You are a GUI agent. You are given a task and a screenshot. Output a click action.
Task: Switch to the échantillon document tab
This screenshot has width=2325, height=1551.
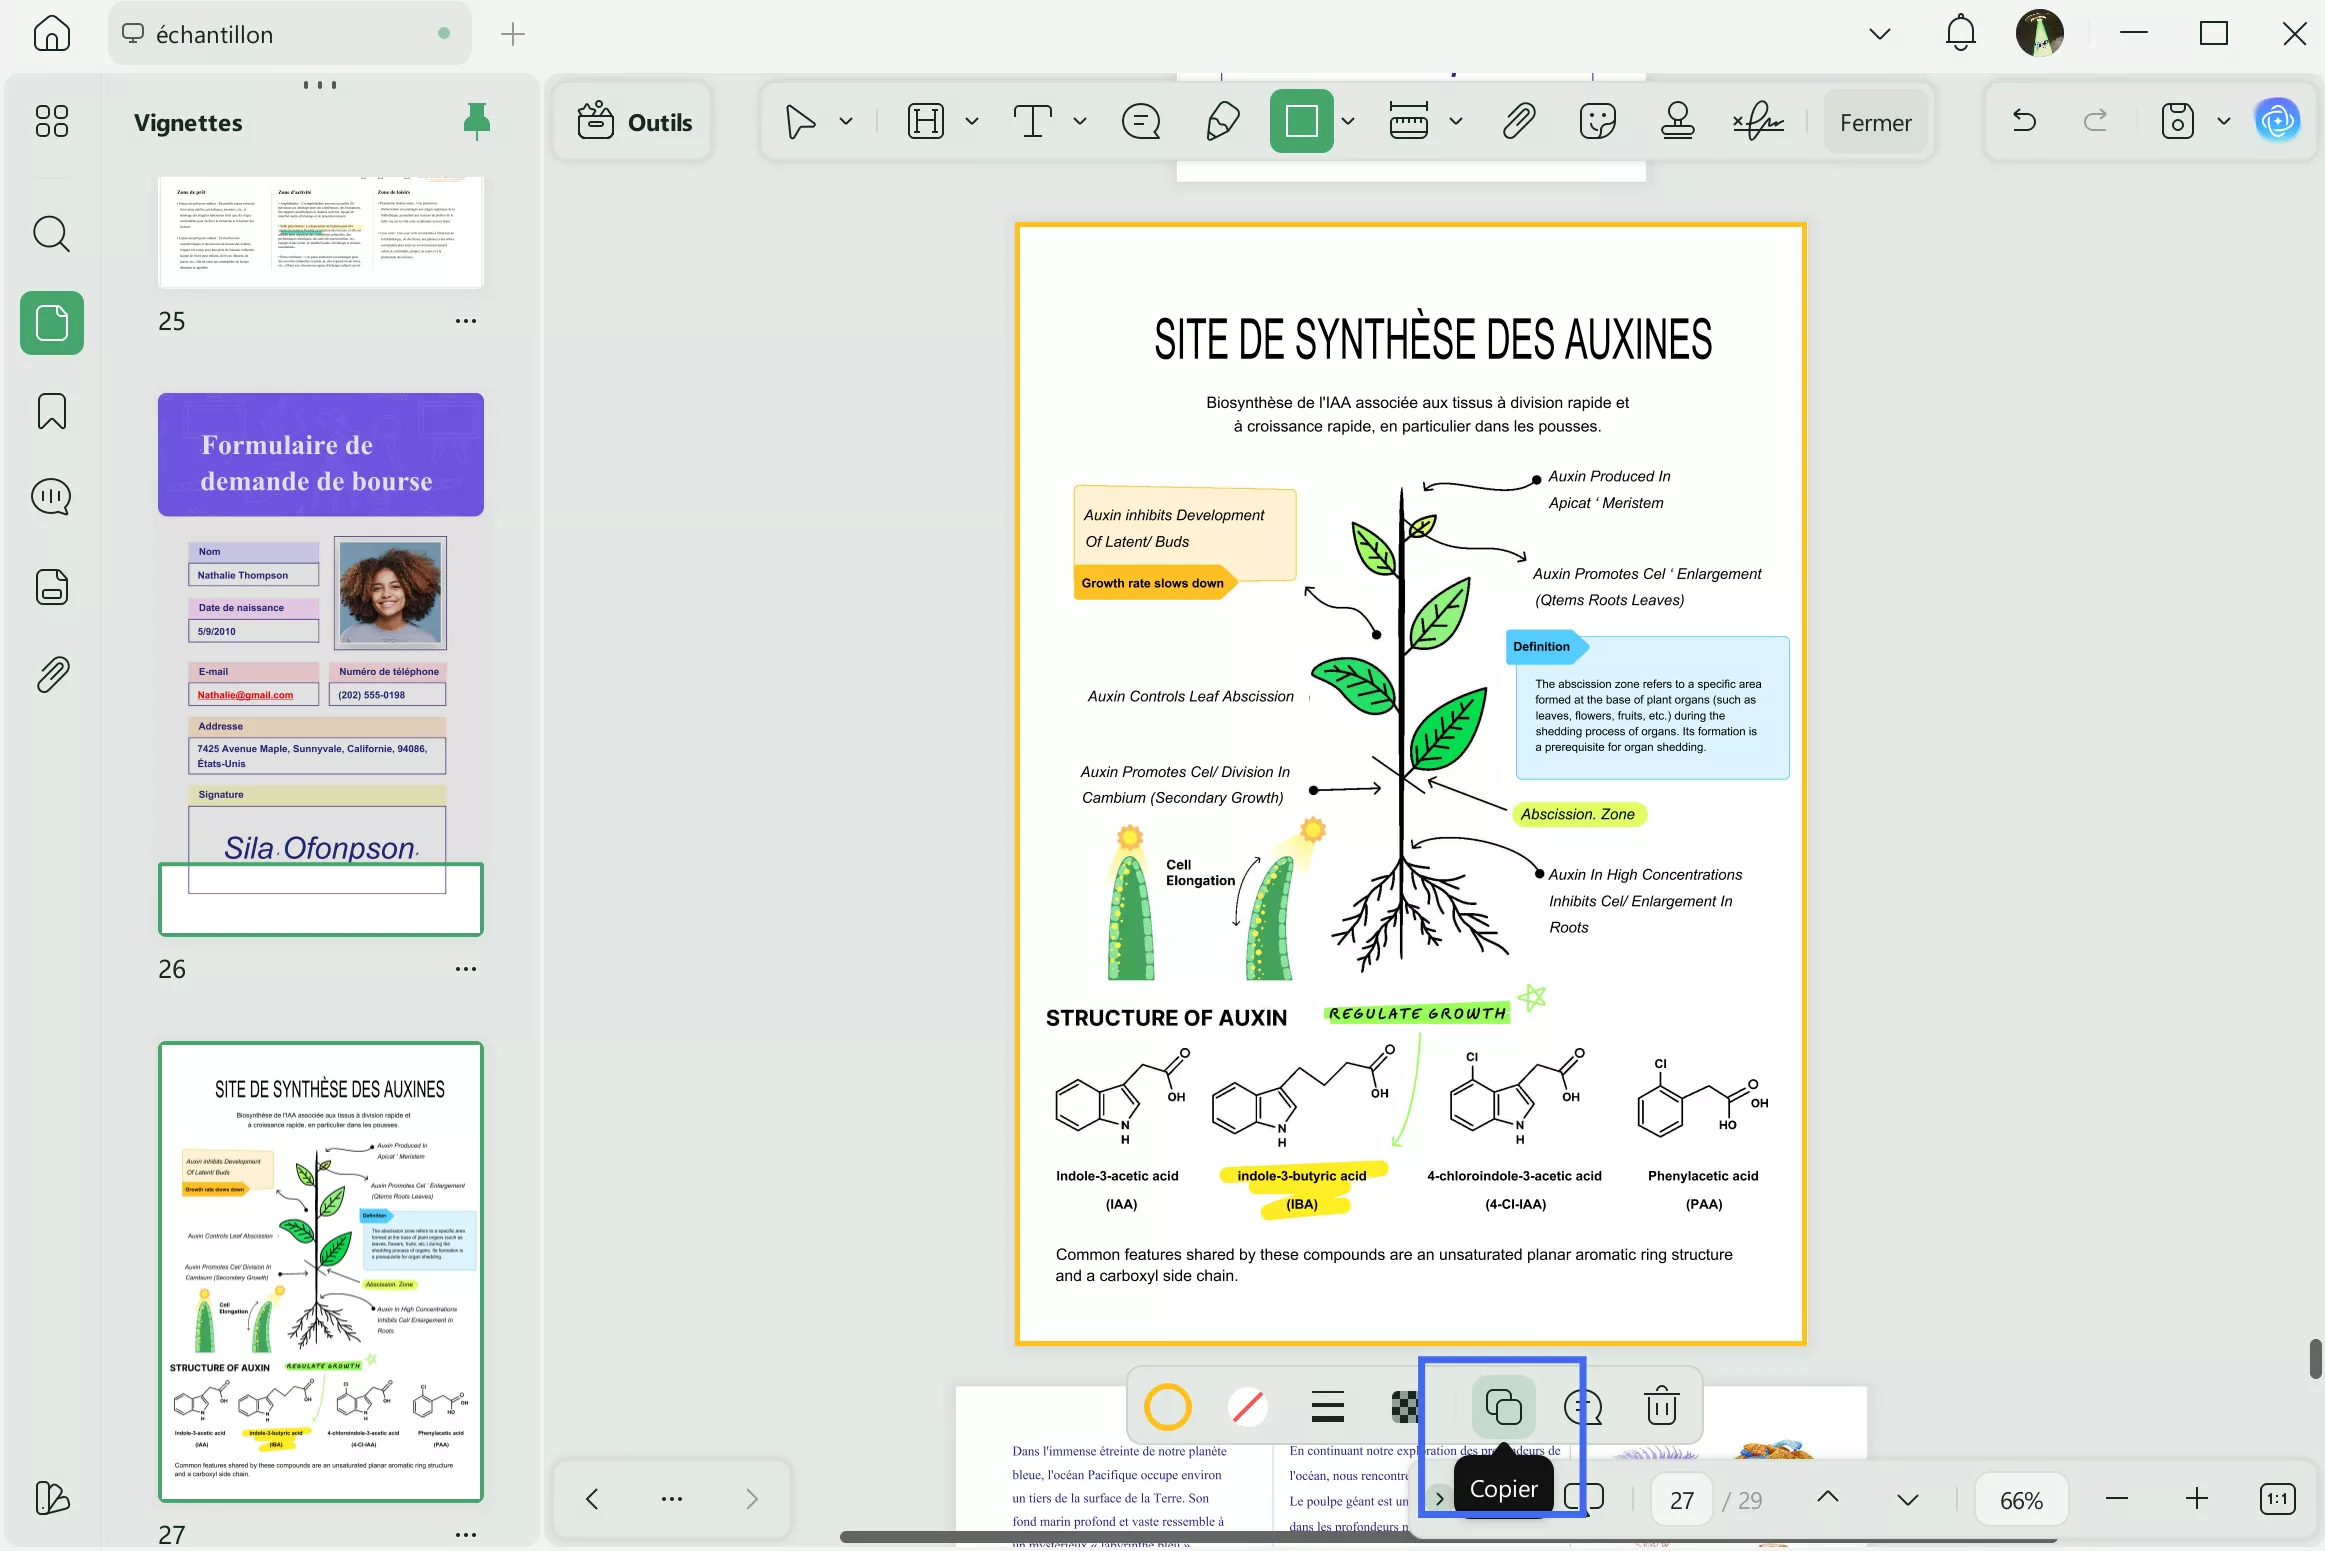click(x=288, y=33)
